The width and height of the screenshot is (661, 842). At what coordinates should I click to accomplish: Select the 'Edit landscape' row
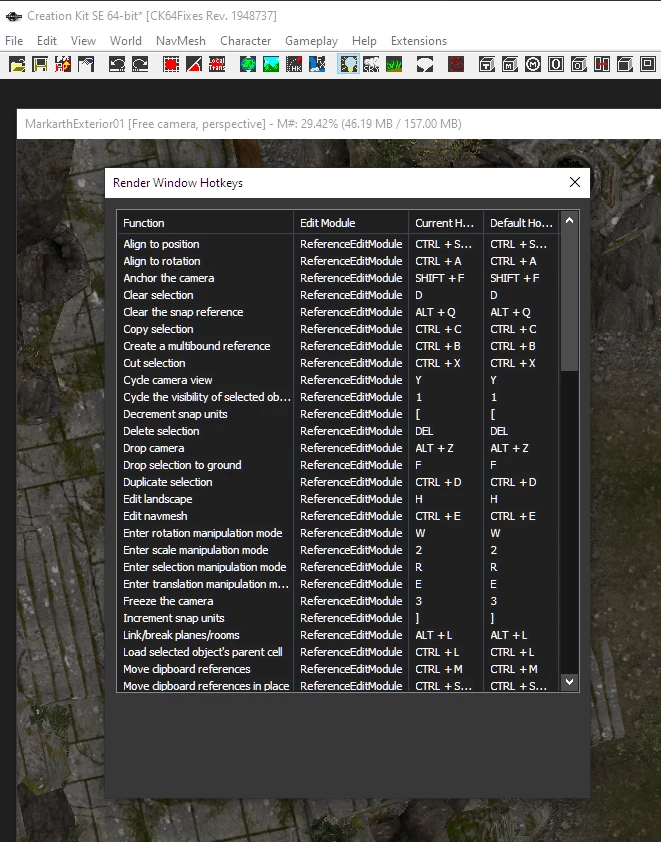point(338,499)
